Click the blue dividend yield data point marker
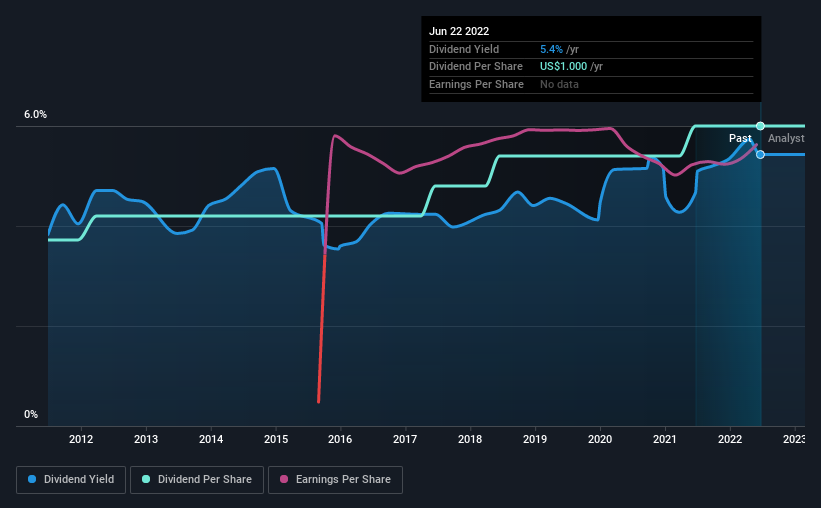This screenshot has height=508, width=821. 760,154
